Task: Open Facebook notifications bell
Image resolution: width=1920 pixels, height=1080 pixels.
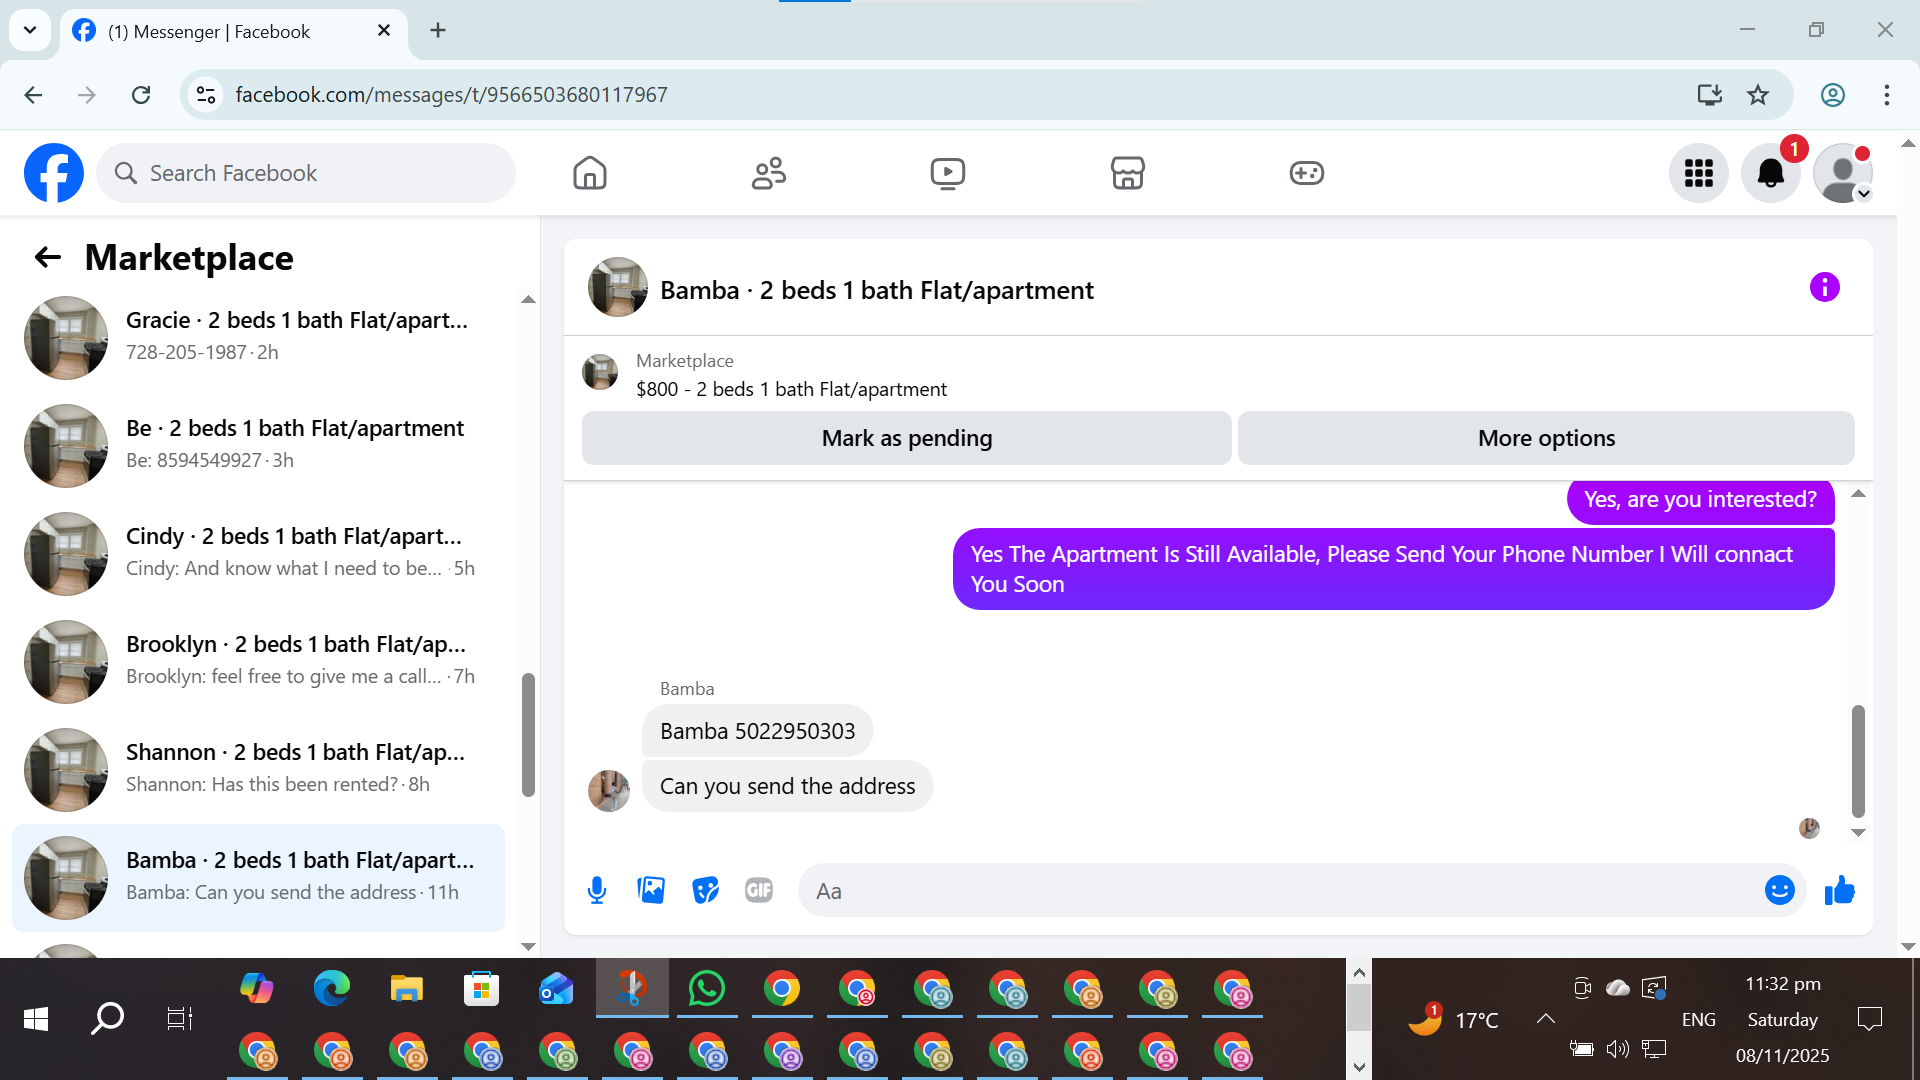Action: pos(1770,174)
